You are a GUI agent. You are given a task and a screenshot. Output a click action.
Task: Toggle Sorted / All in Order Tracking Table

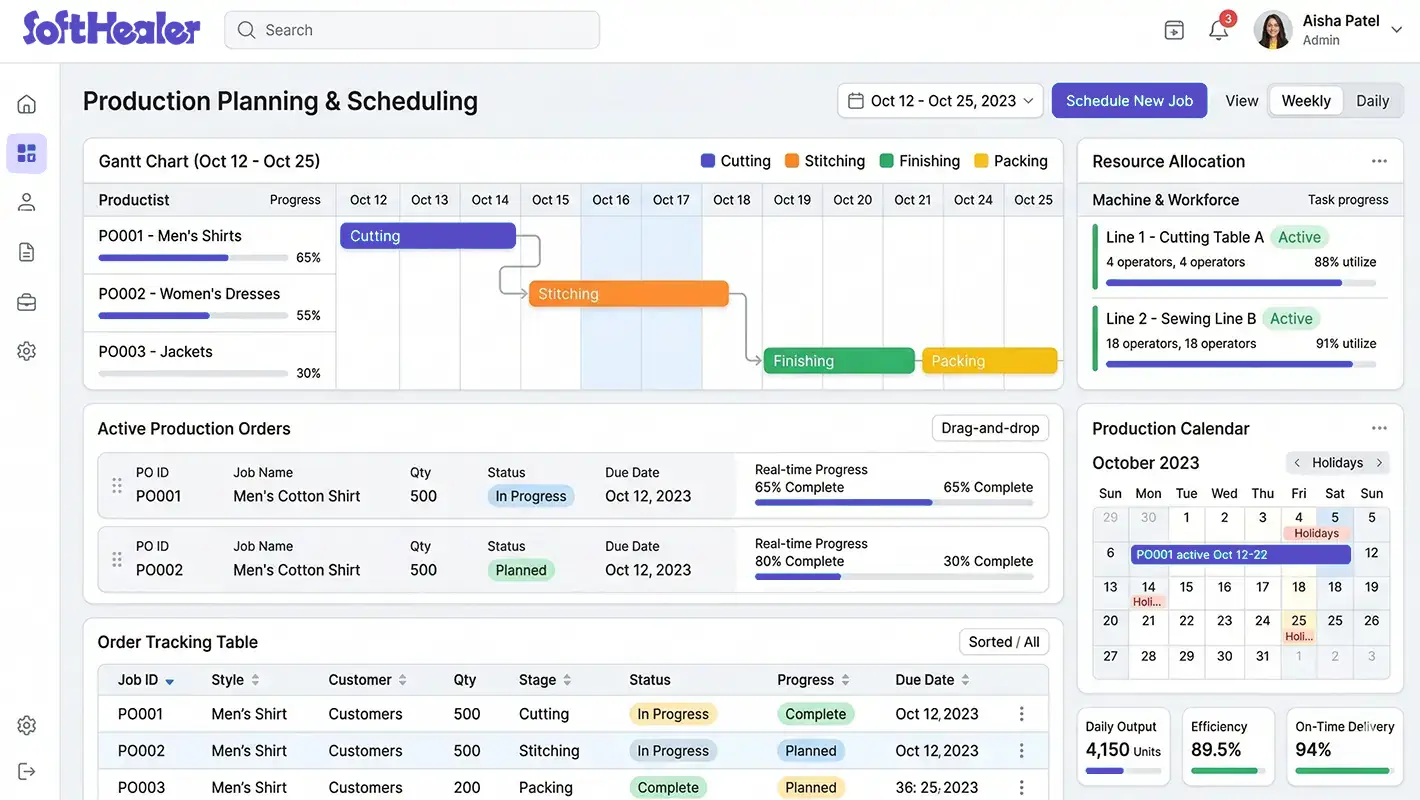(x=1003, y=641)
